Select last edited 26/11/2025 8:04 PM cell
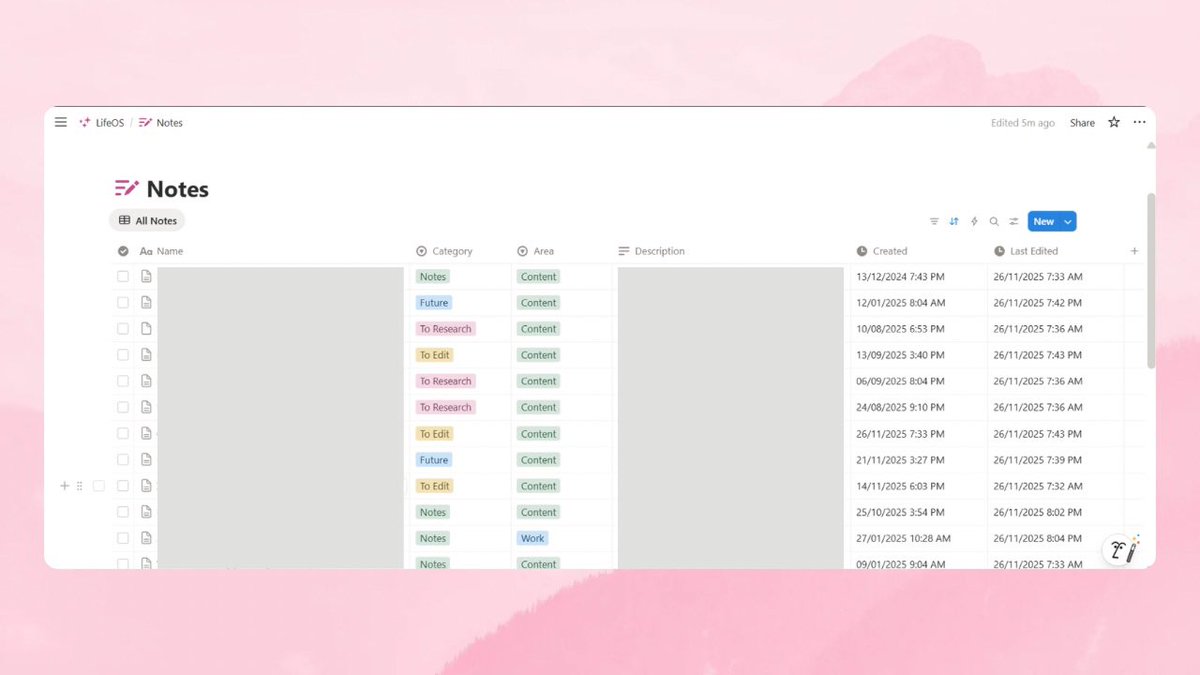 (x=1038, y=538)
